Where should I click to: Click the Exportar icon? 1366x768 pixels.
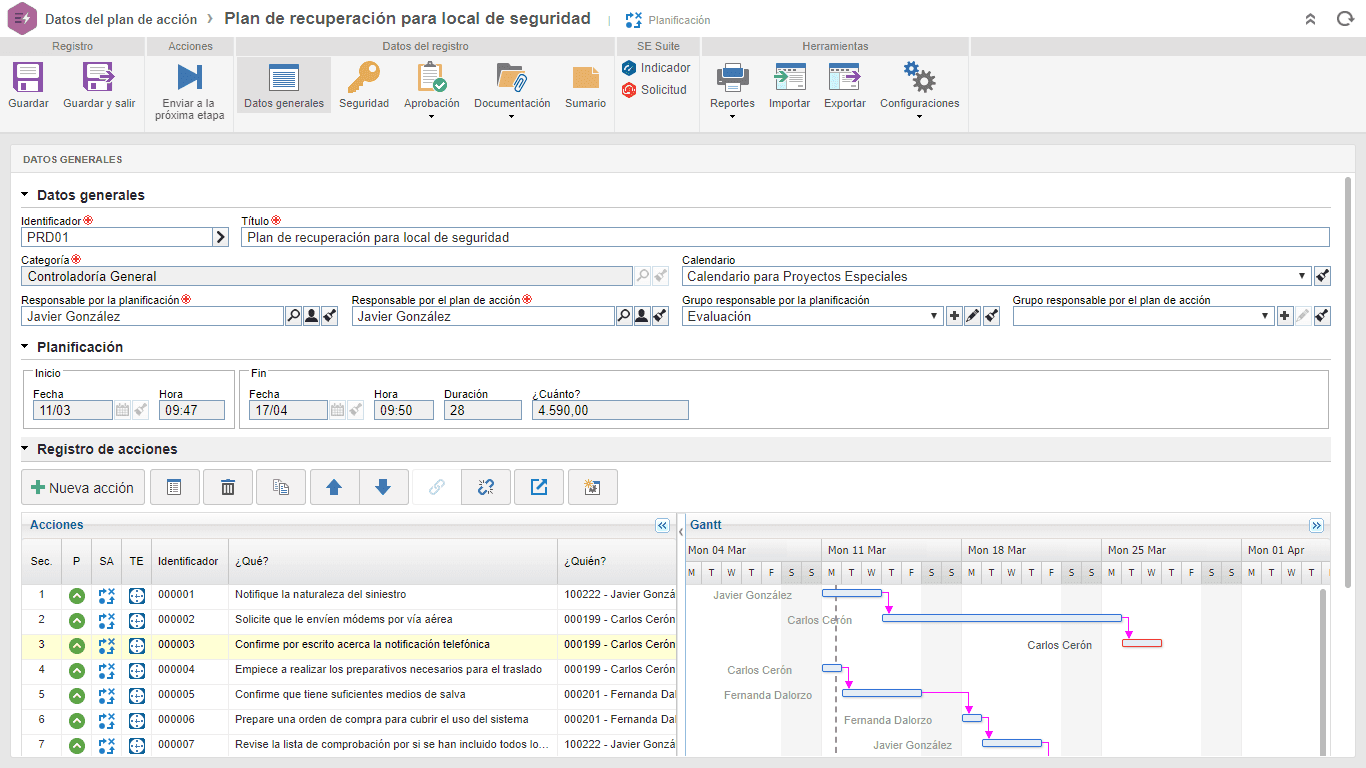[x=844, y=78]
